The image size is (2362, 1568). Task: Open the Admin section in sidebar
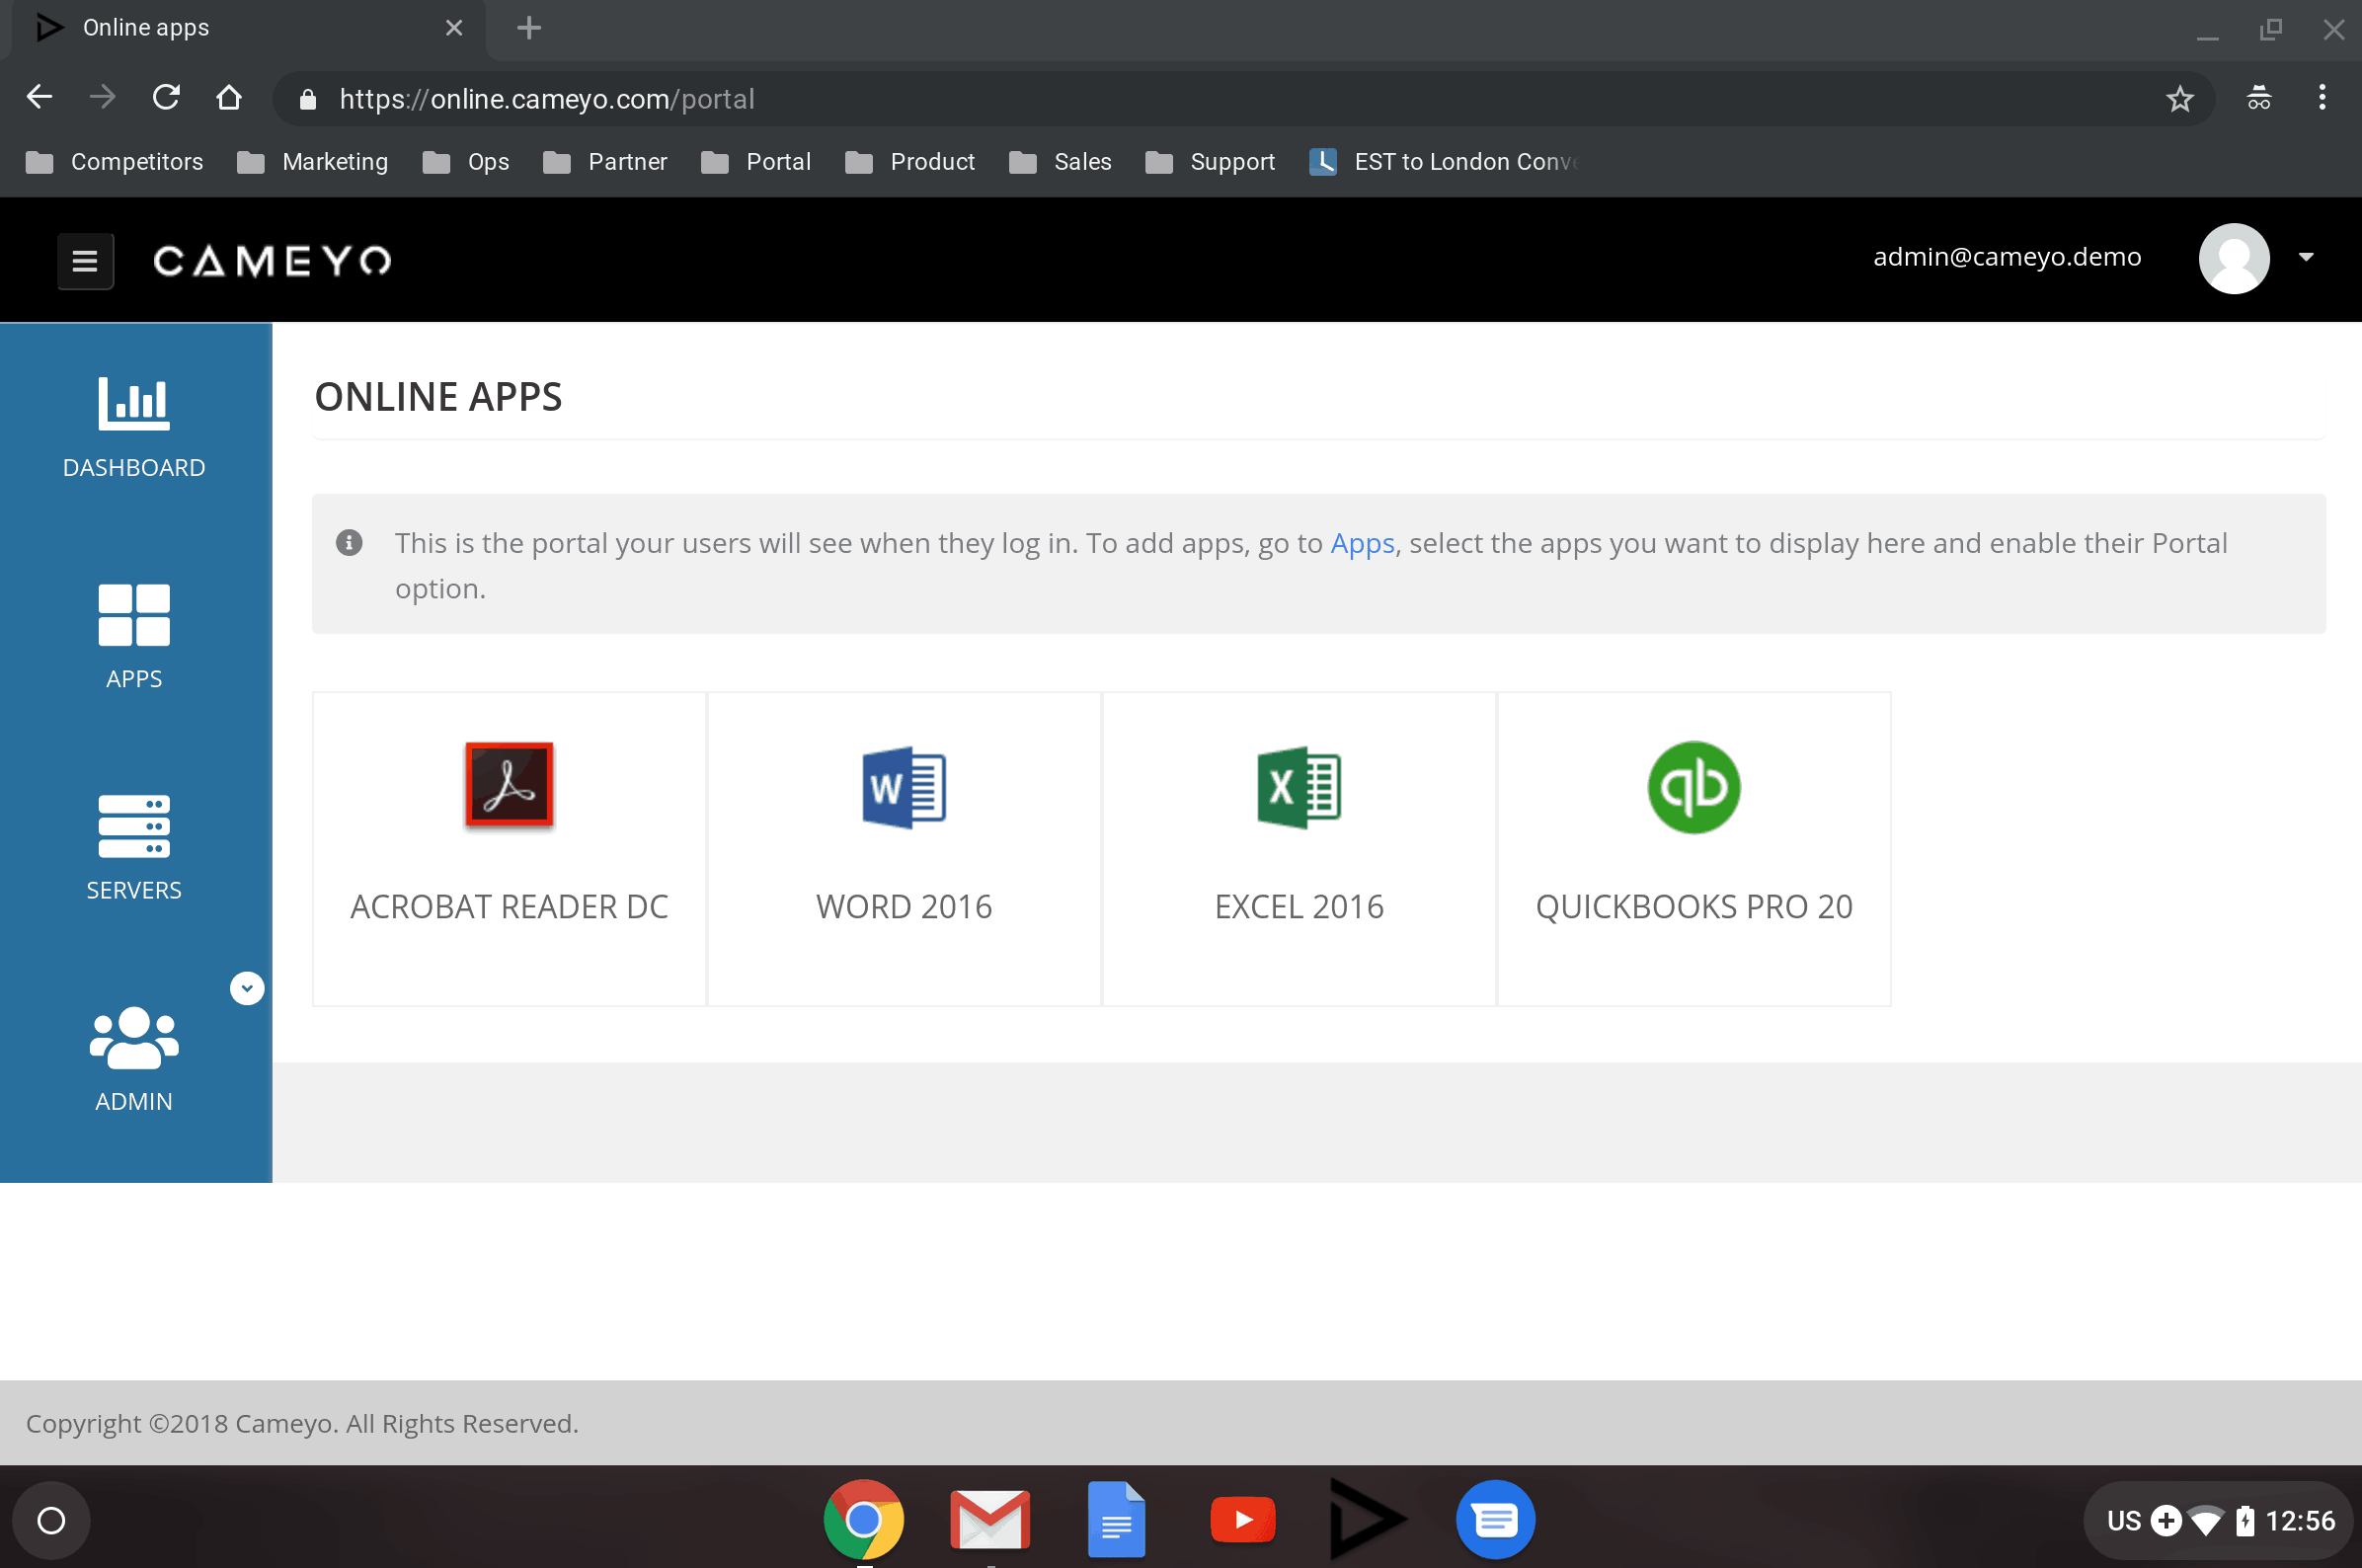point(134,1060)
